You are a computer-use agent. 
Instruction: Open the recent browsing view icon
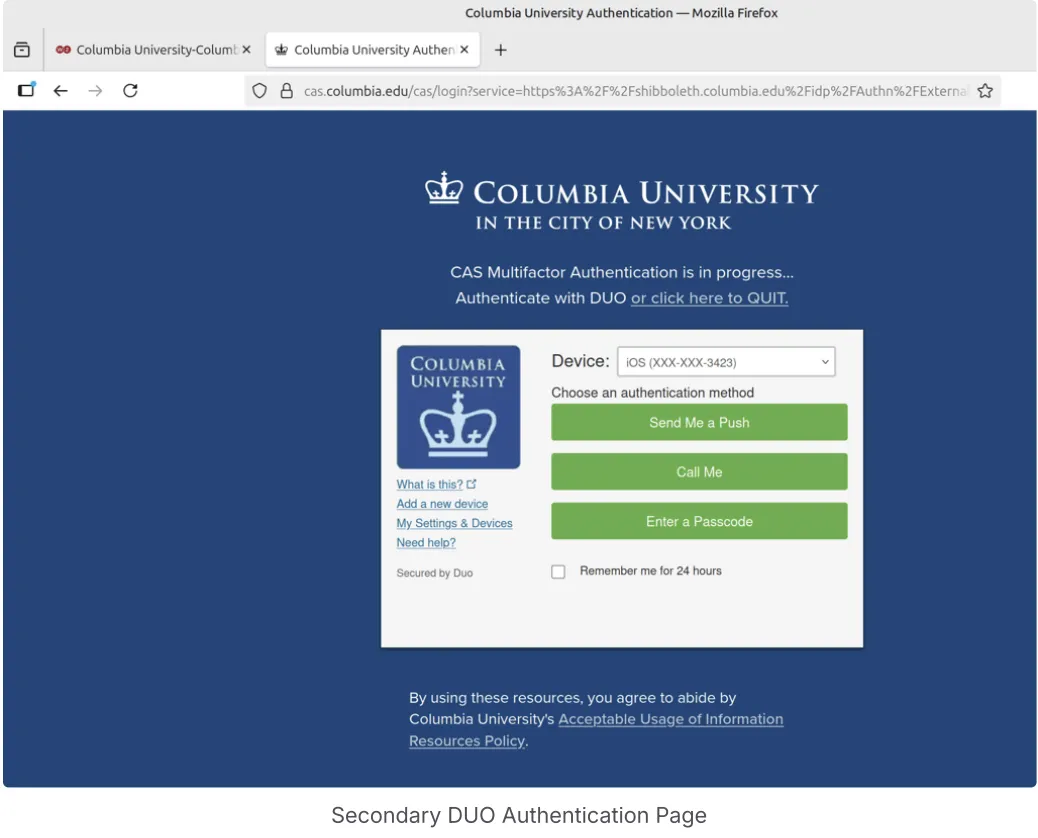[x=22, y=50]
